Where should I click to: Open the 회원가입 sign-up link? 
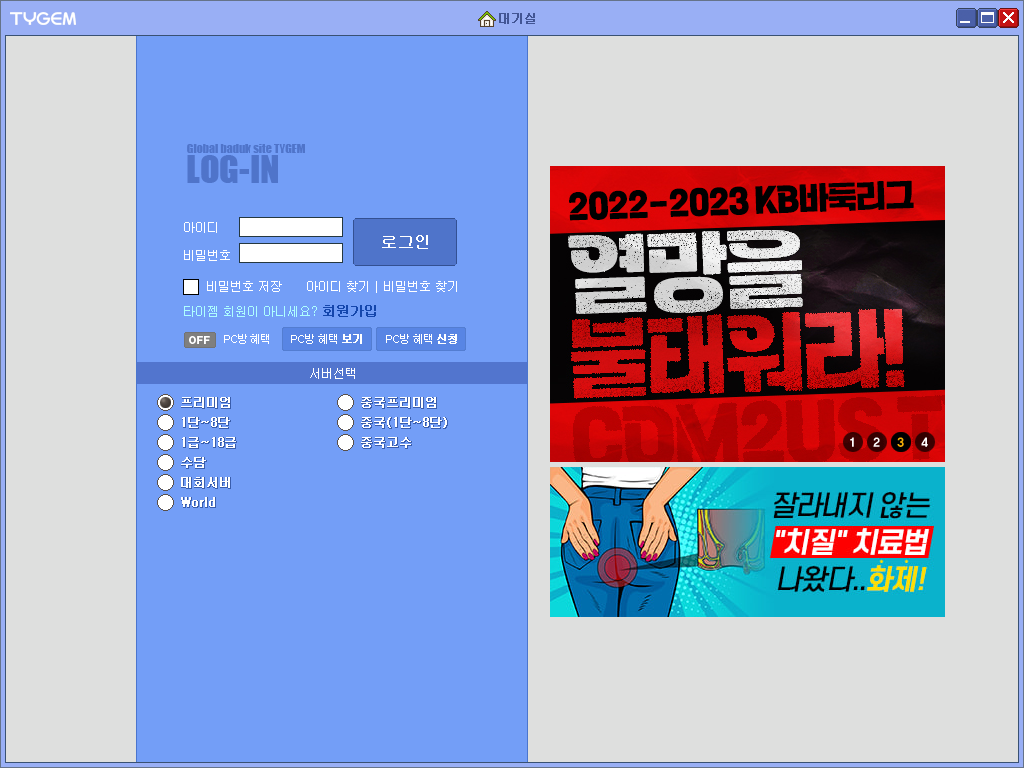pyautogui.click(x=349, y=311)
